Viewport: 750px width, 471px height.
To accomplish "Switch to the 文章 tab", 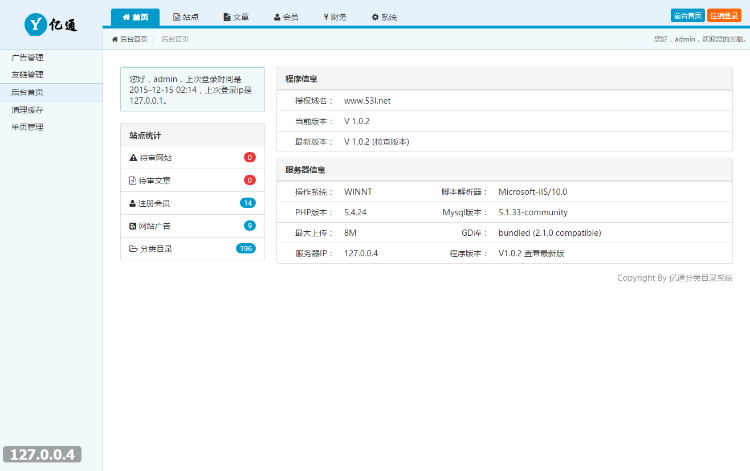I will 236,17.
